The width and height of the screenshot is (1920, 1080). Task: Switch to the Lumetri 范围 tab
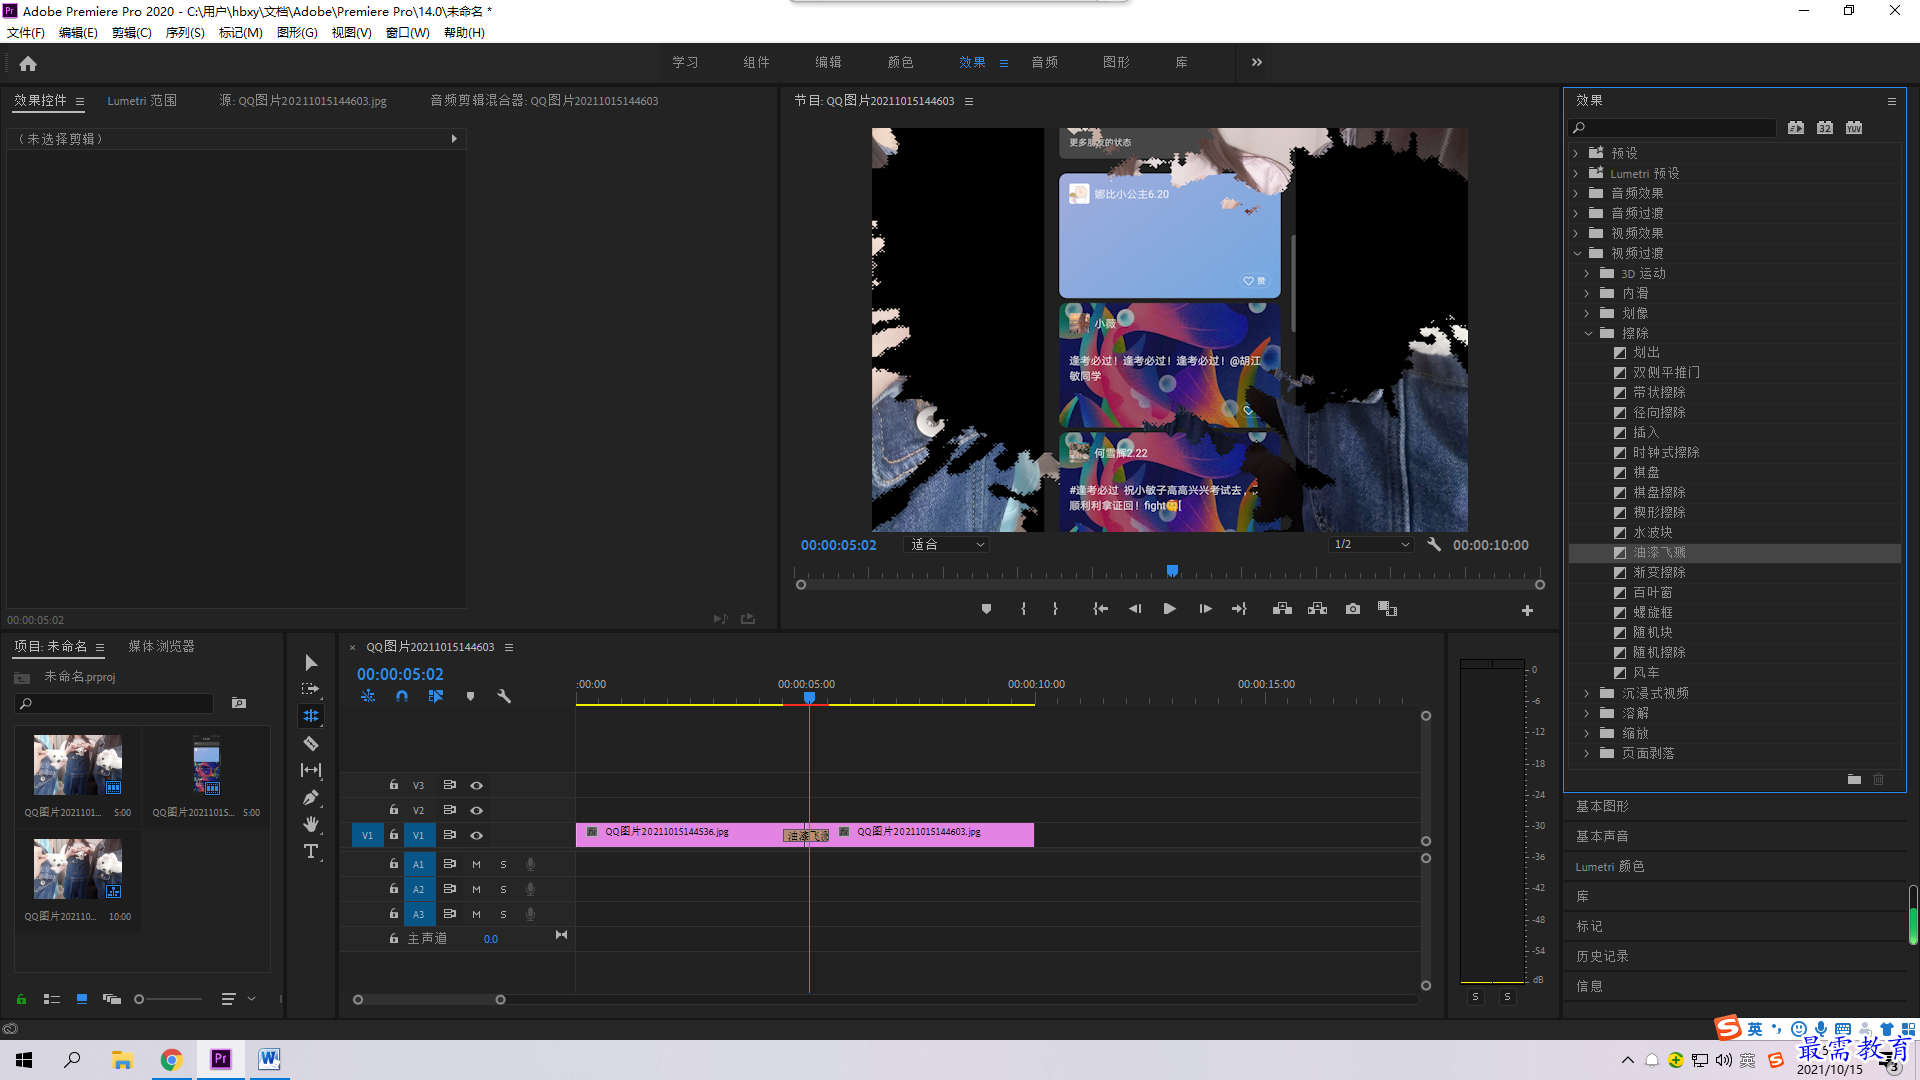point(142,100)
